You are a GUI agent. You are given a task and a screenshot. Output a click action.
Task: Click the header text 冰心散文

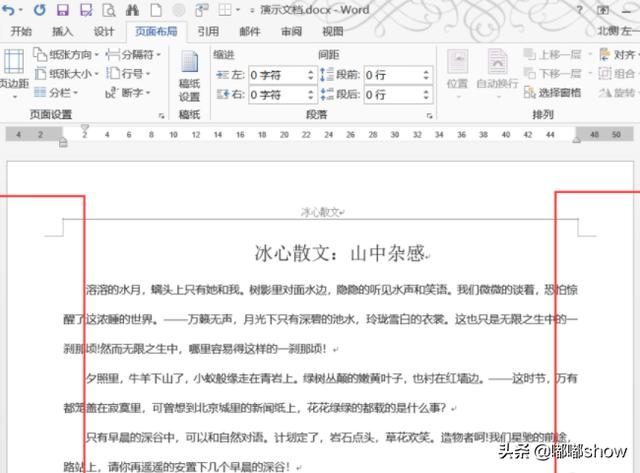(x=320, y=212)
